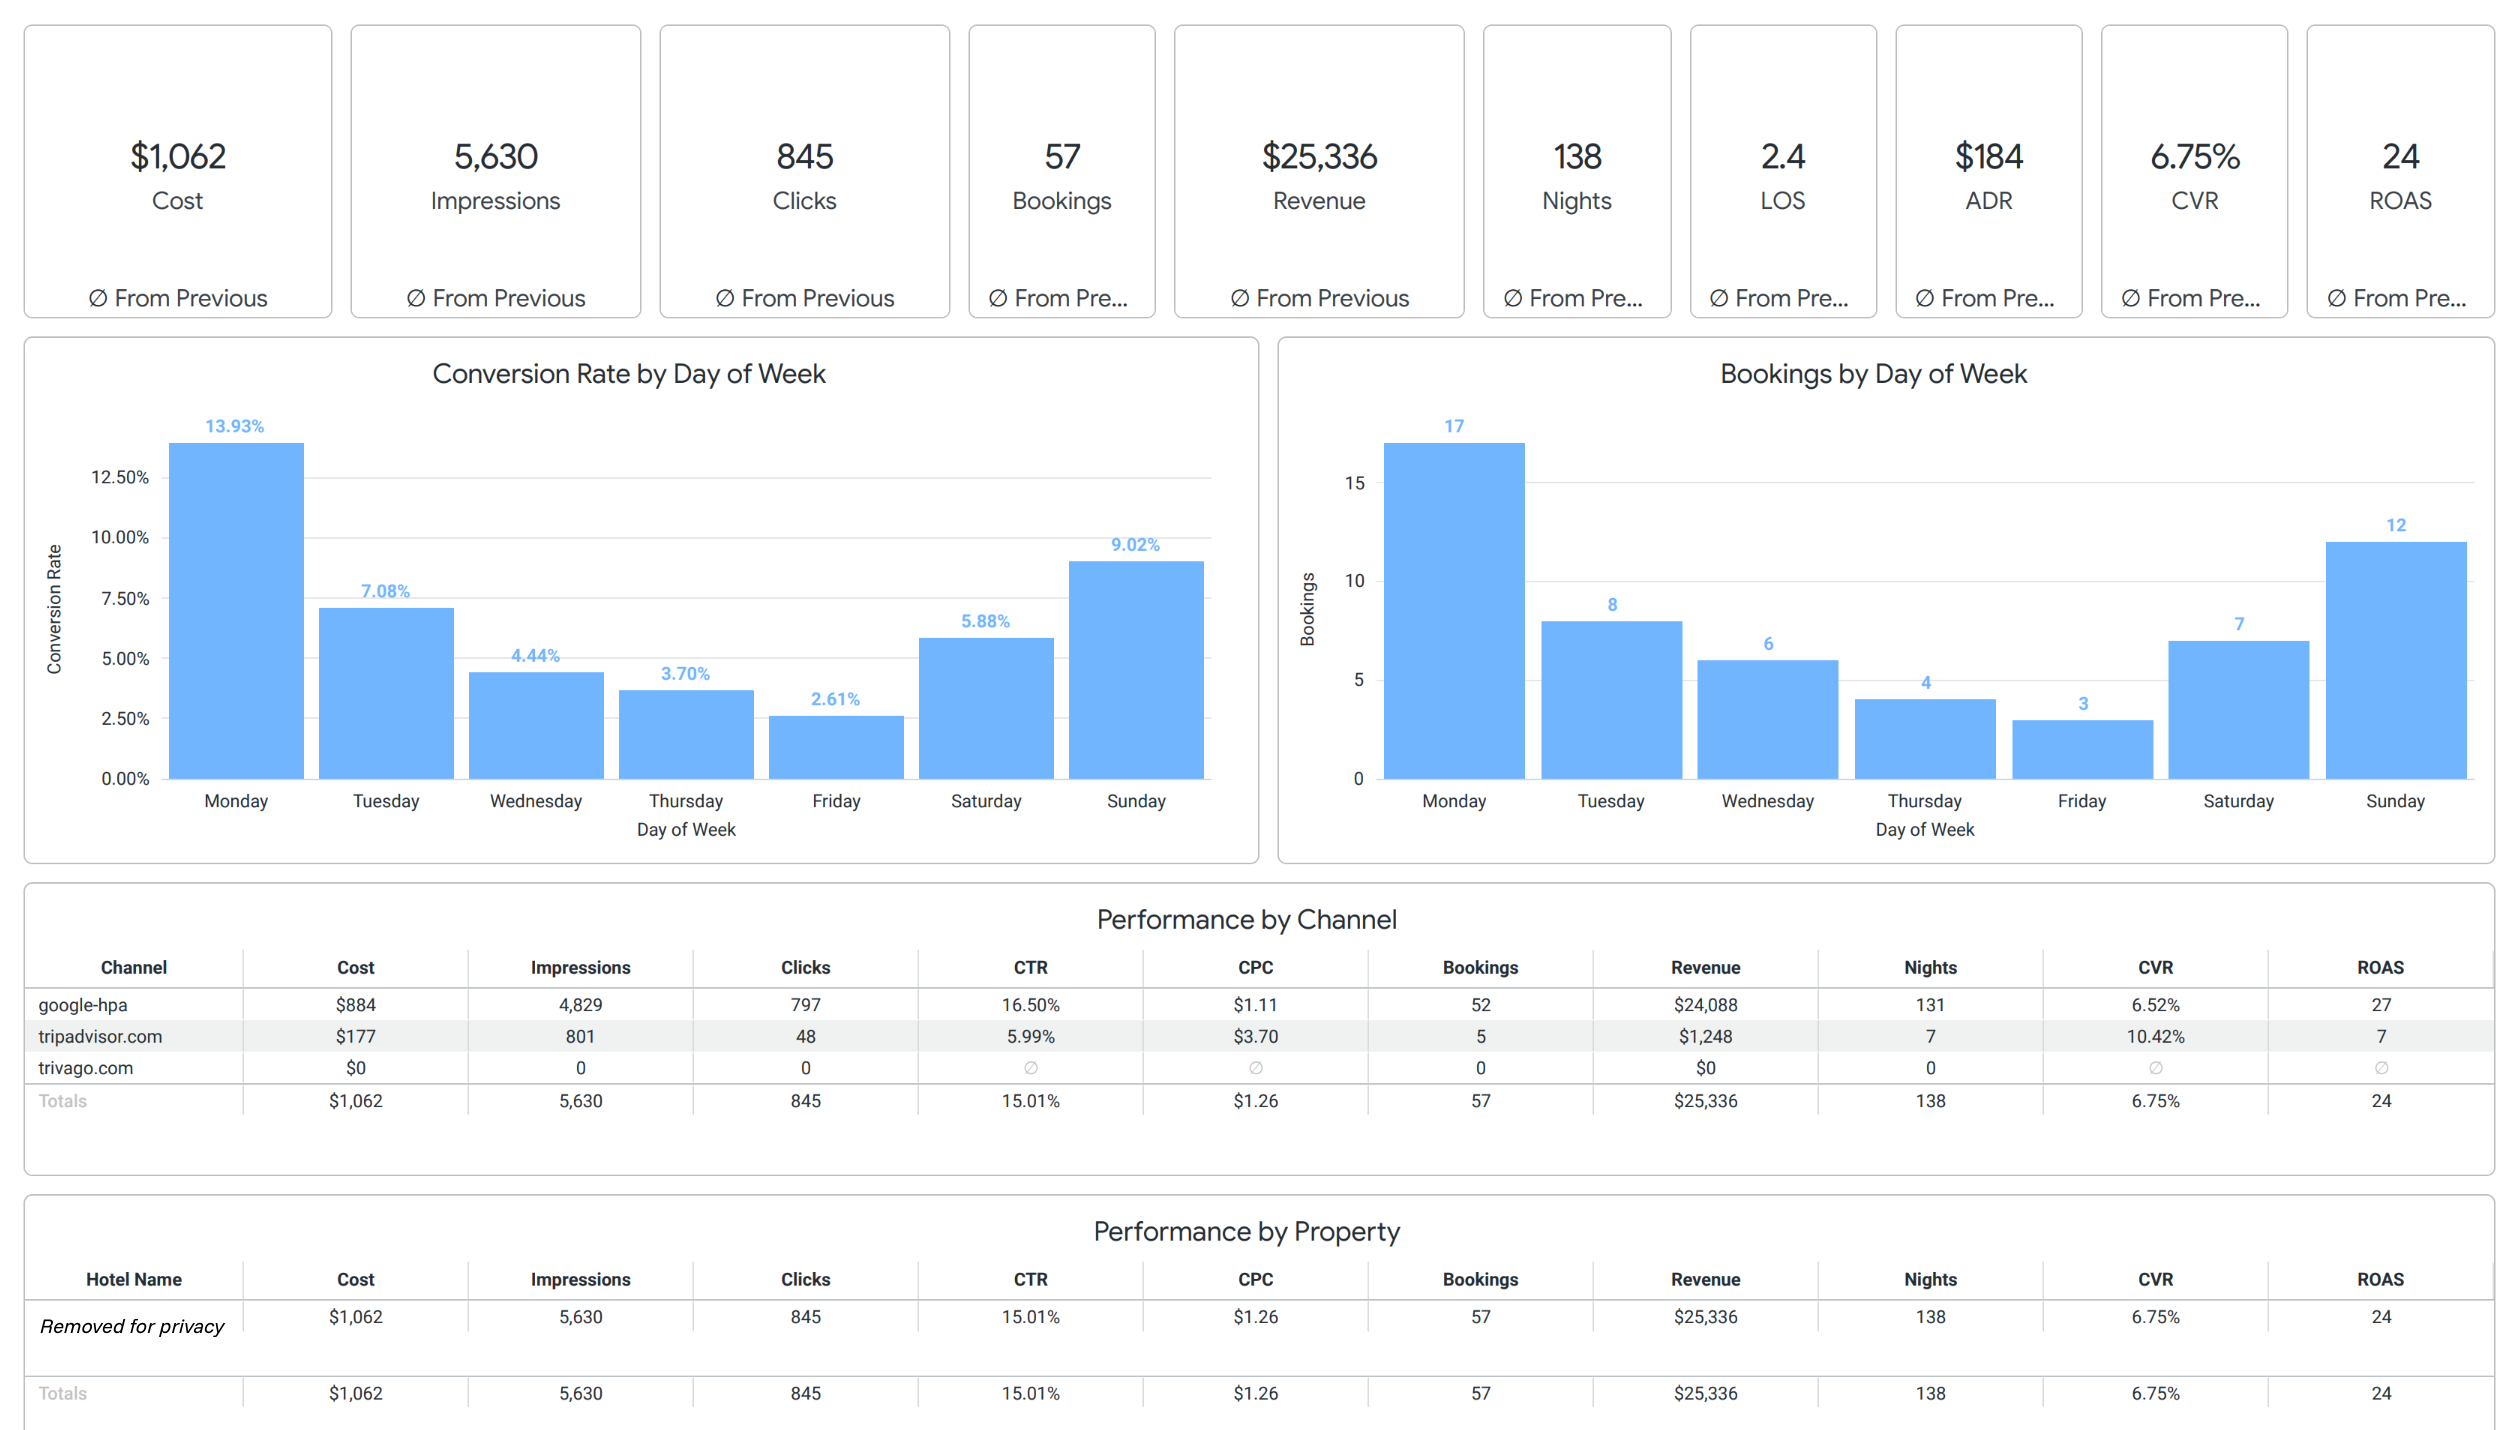Click Saturday 5.88% conversion rate bar
The height and width of the screenshot is (1430, 2511).
[x=986, y=708]
